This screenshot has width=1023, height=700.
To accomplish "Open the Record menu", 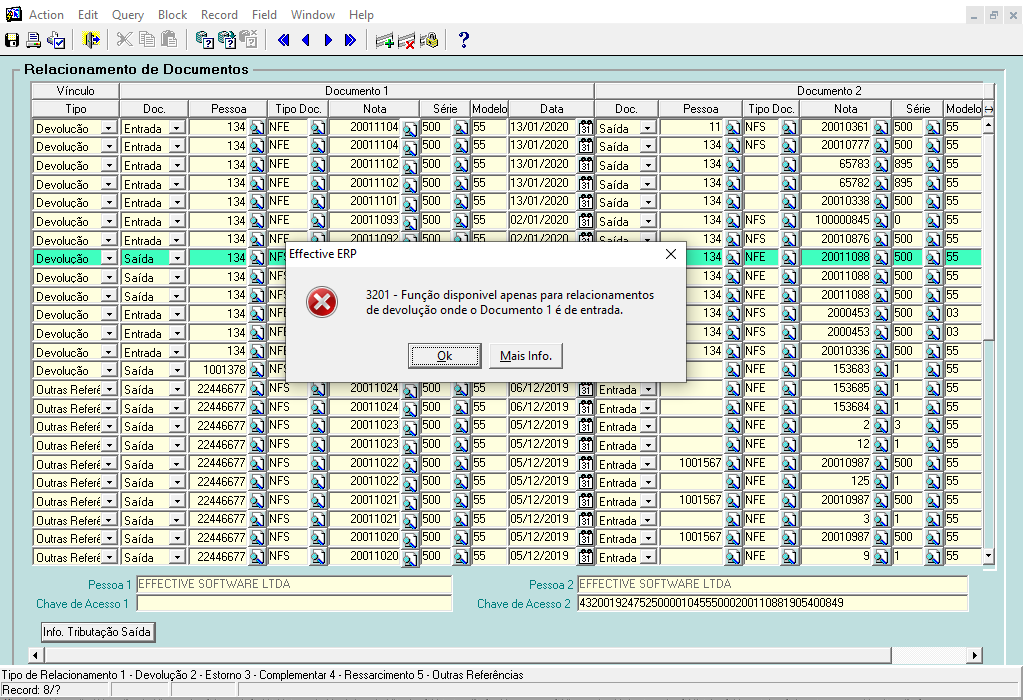I will click(x=219, y=15).
